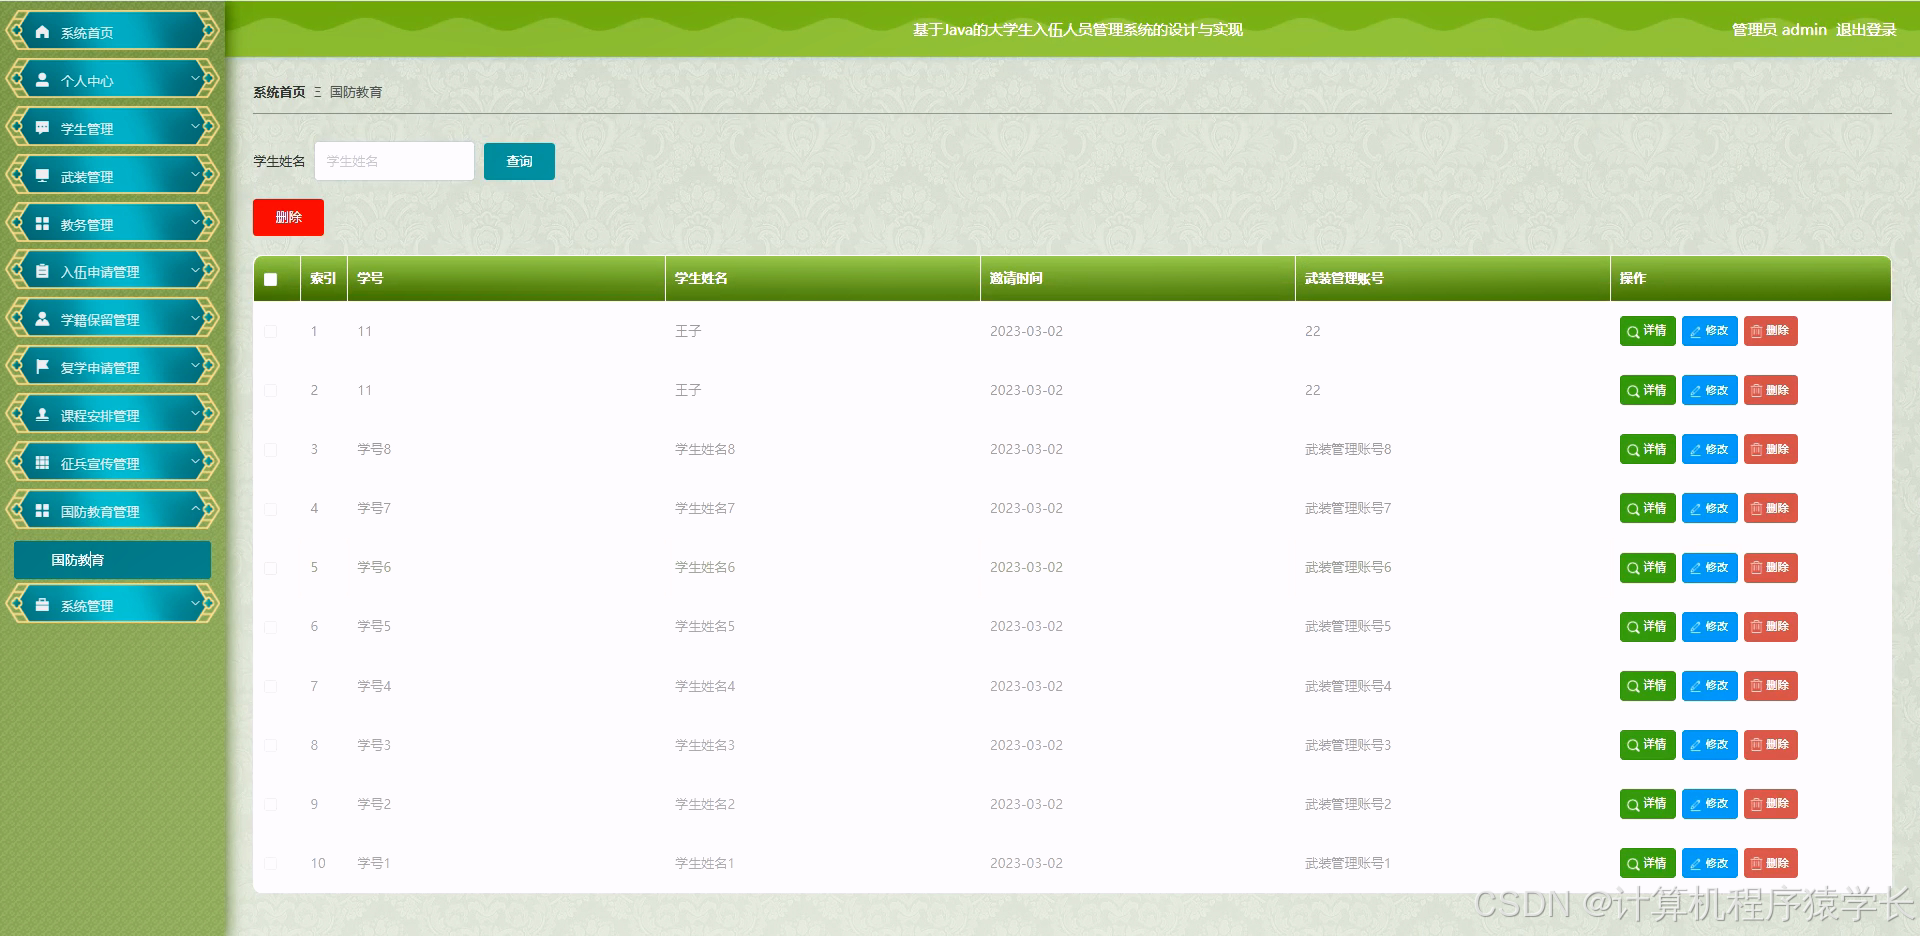
Task: Click the red 删除 batch delete button
Action: [288, 217]
